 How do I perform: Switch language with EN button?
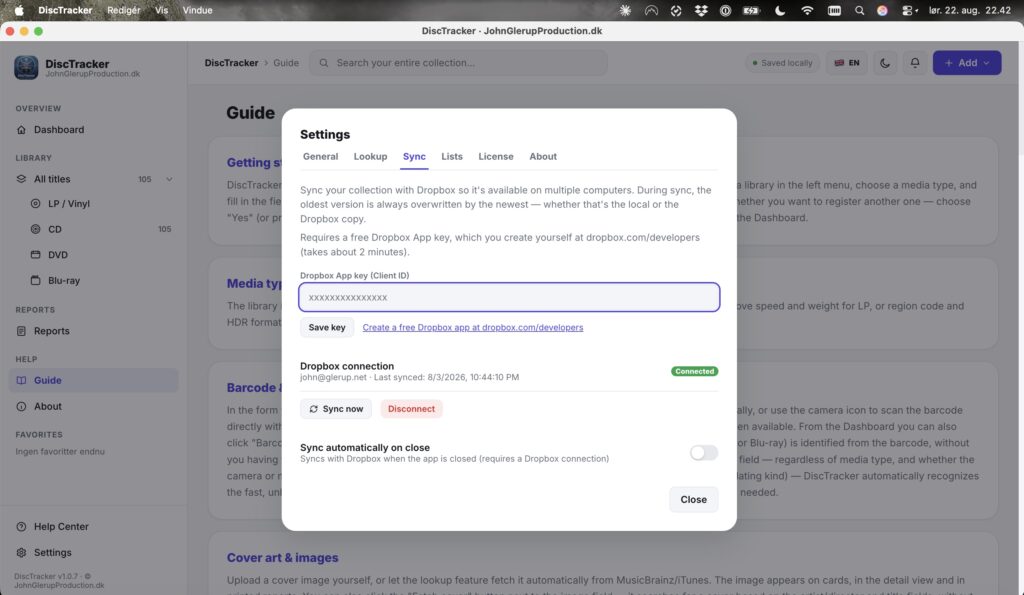[x=847, y=63]
